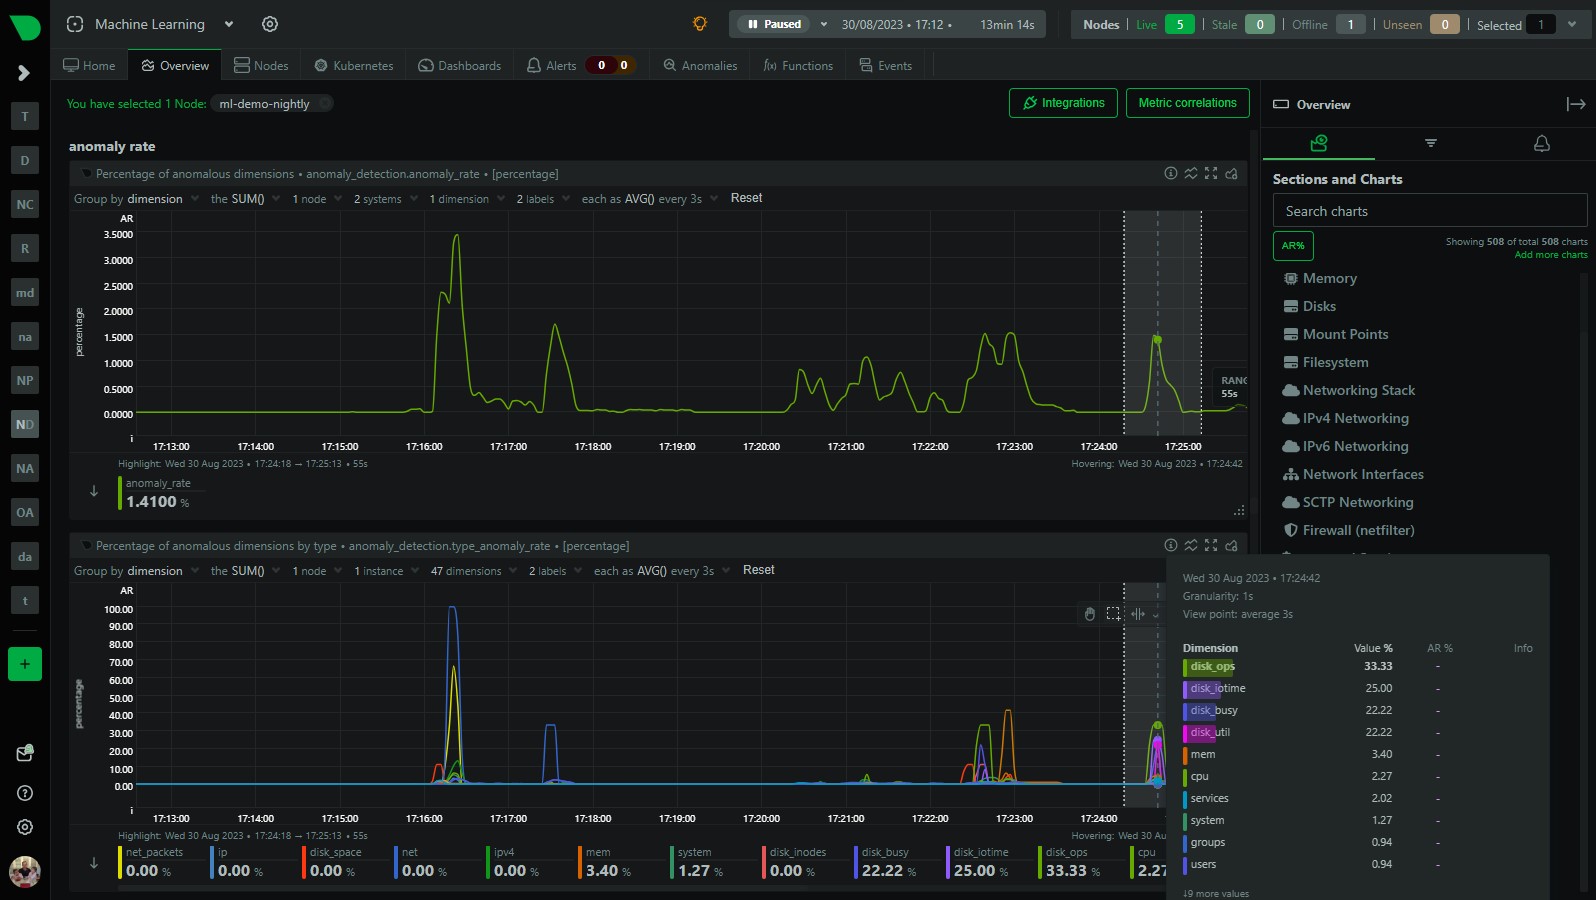Collapse the right Overview sidebar panel
Screen dimensions: 1596x900
coord(1575,104)
